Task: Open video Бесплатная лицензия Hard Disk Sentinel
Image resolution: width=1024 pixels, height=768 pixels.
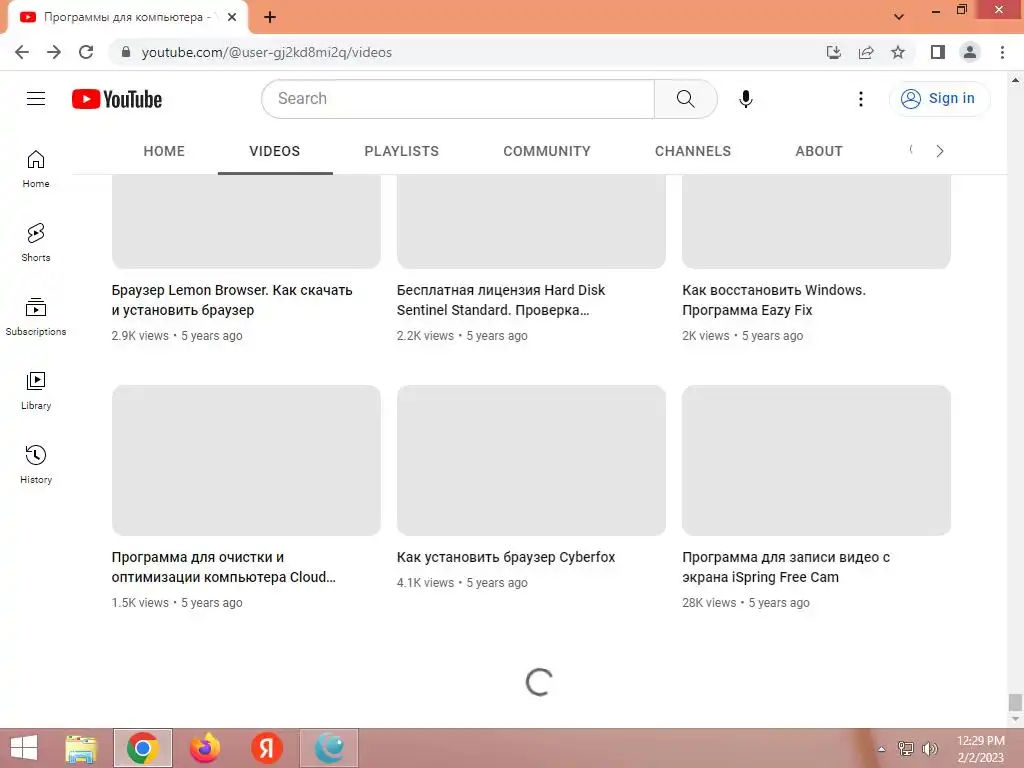Action: [501, 300]
